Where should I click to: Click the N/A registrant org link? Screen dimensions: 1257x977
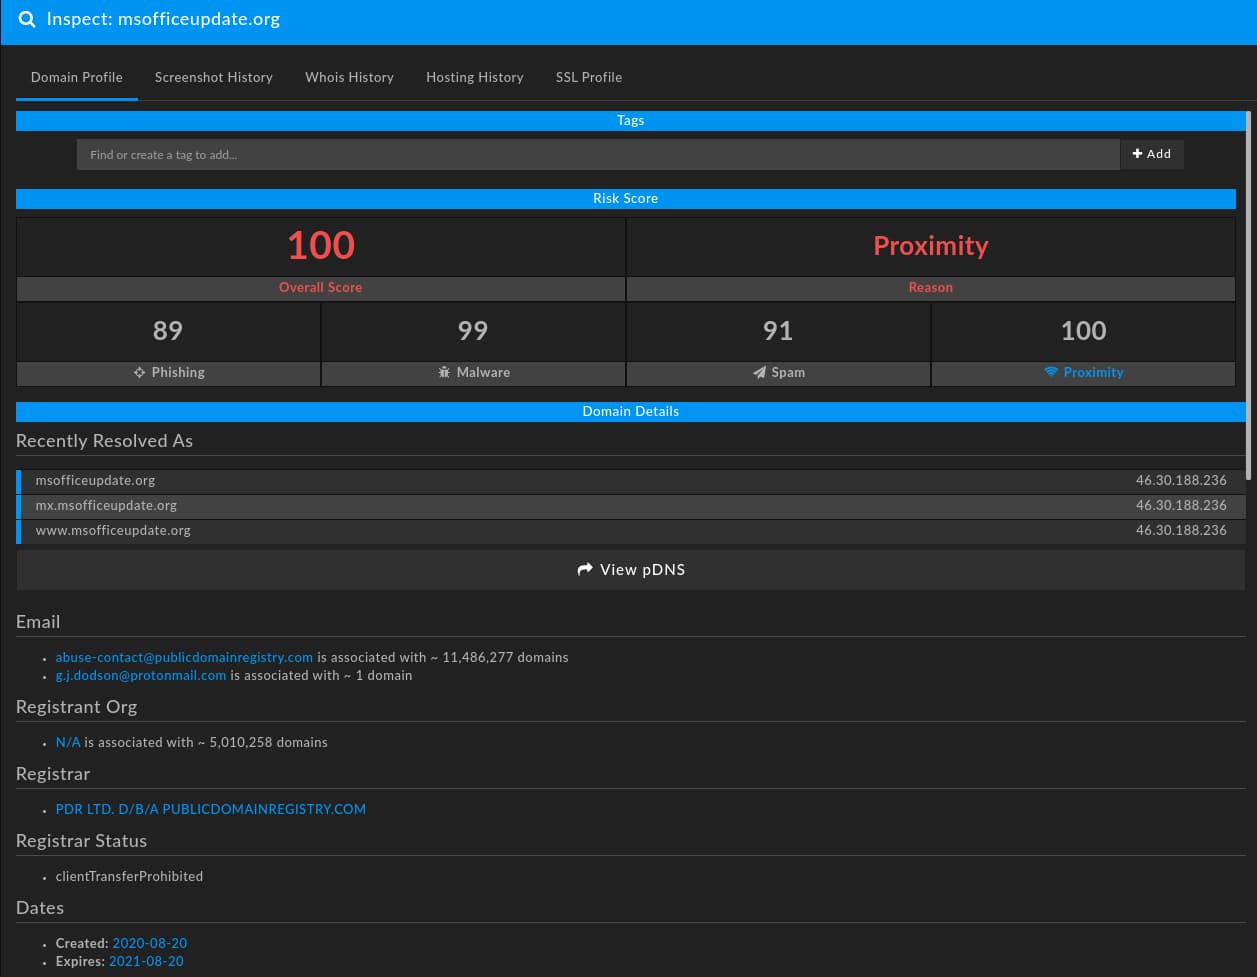pos(68,742)
